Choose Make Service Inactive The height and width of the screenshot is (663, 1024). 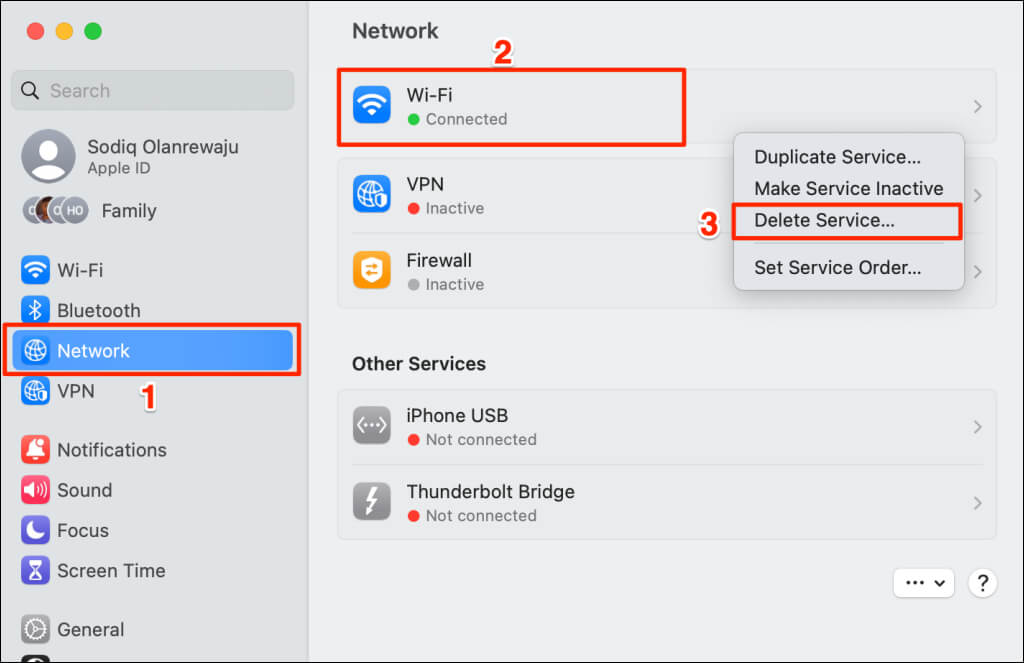[848, 188]
